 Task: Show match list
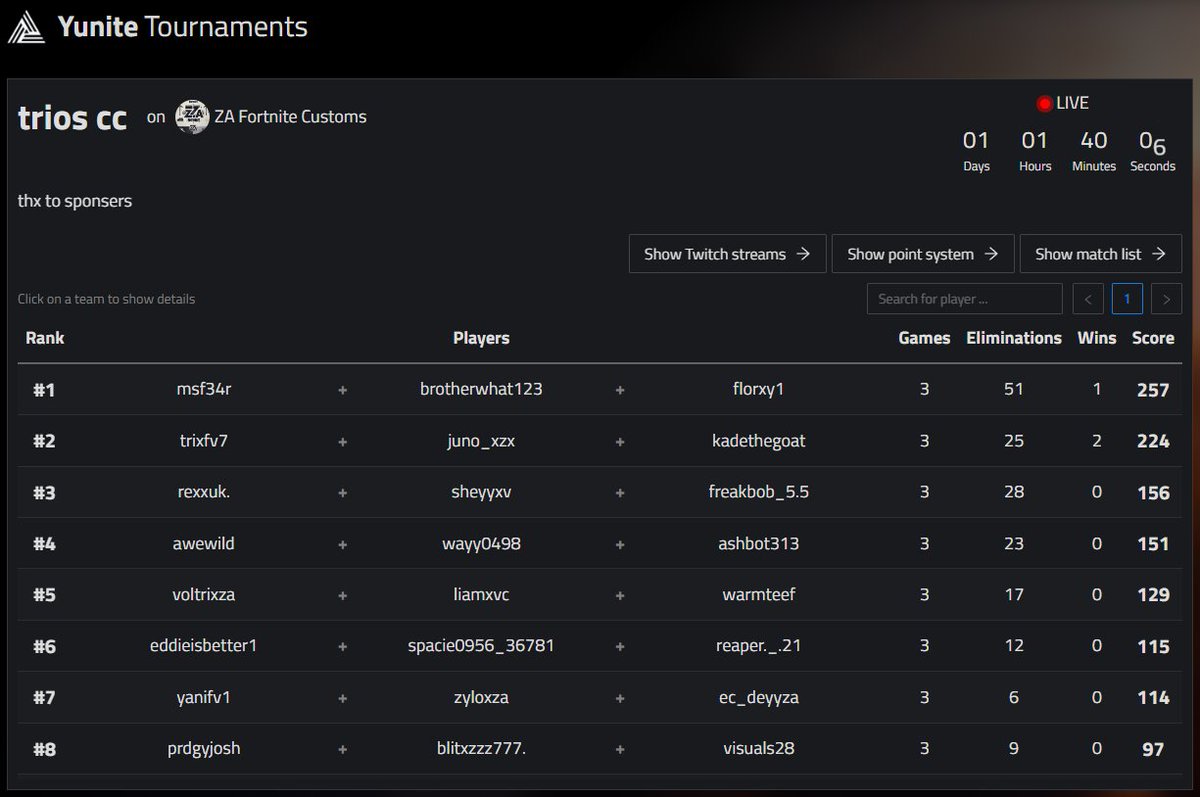click(x=1101, y=254)
